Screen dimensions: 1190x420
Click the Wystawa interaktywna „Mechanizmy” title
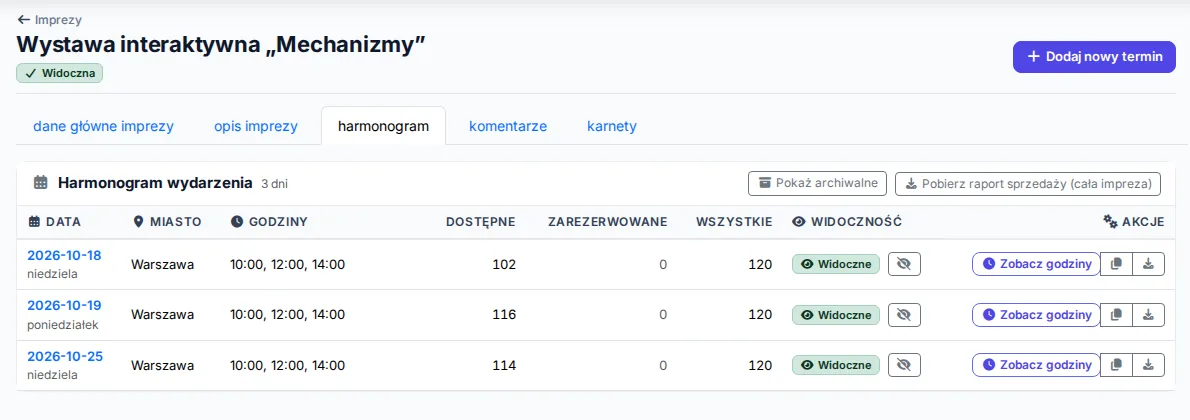[x=221, y=44]
